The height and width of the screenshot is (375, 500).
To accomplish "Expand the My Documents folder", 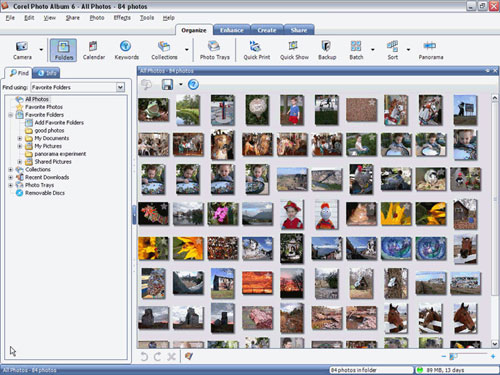I will (x=20, y=138).
